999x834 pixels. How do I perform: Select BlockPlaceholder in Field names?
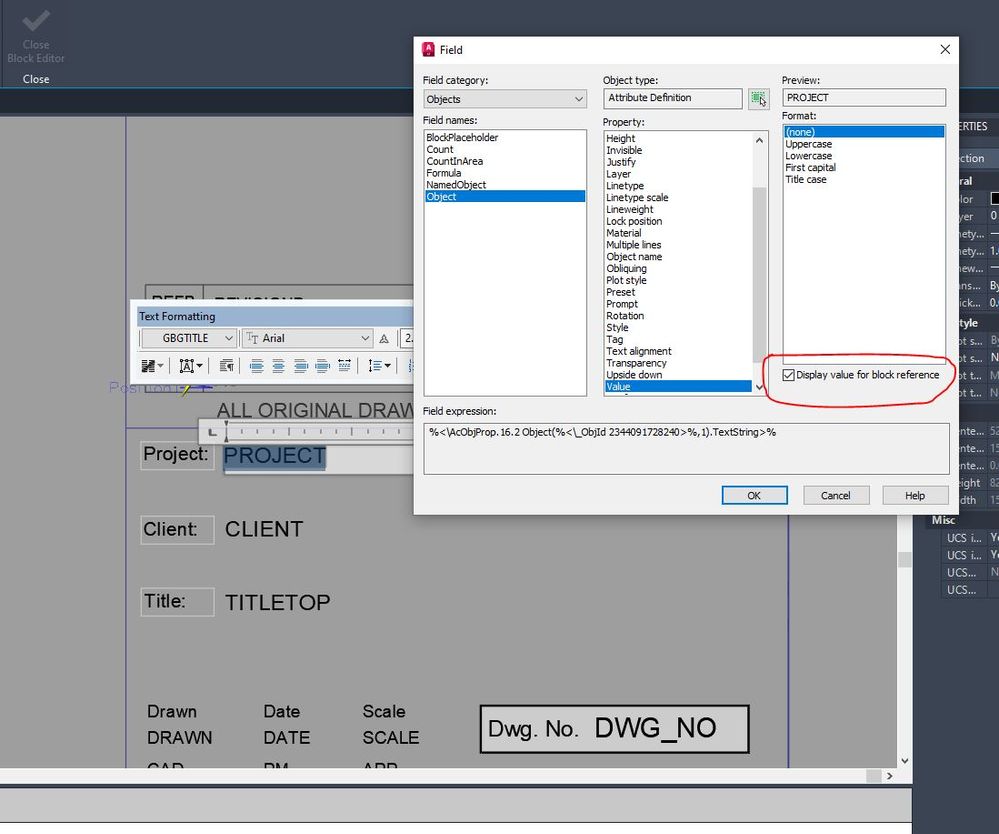pos(462,138)
